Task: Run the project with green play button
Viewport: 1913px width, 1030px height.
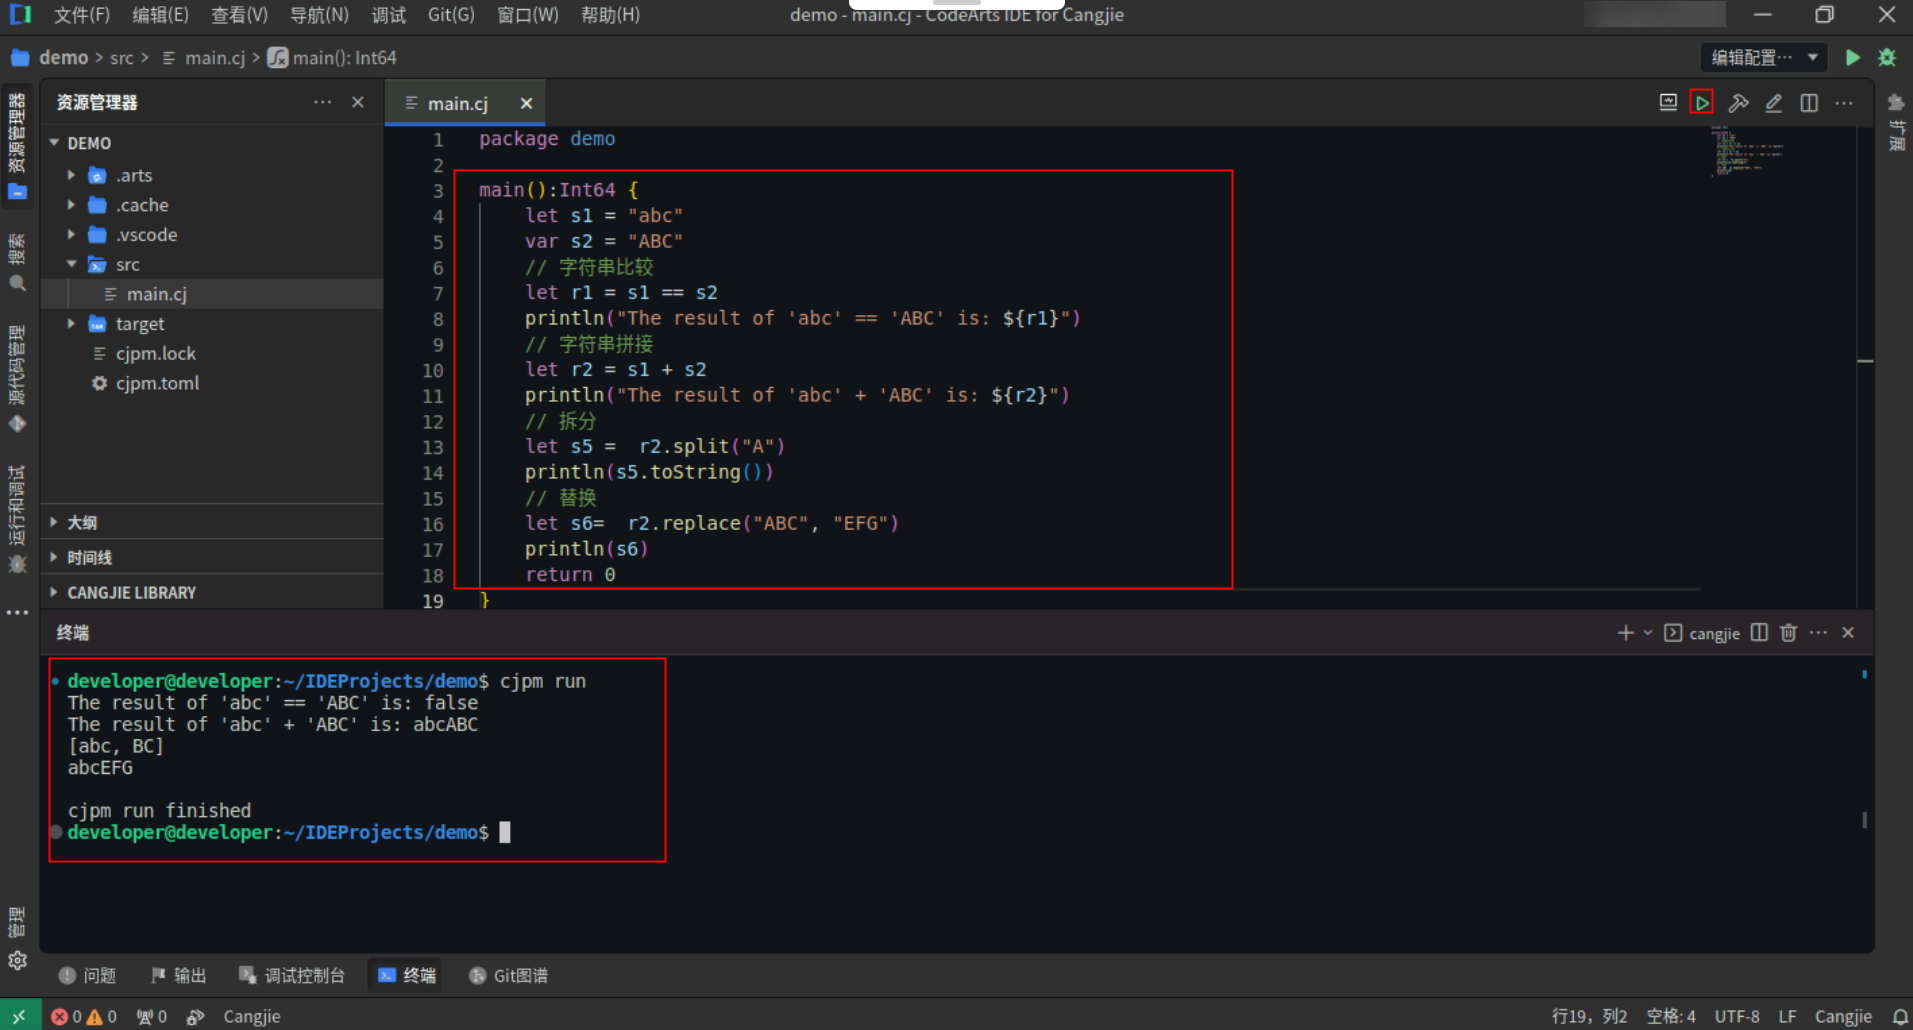Action: (x=1852, y=58)
